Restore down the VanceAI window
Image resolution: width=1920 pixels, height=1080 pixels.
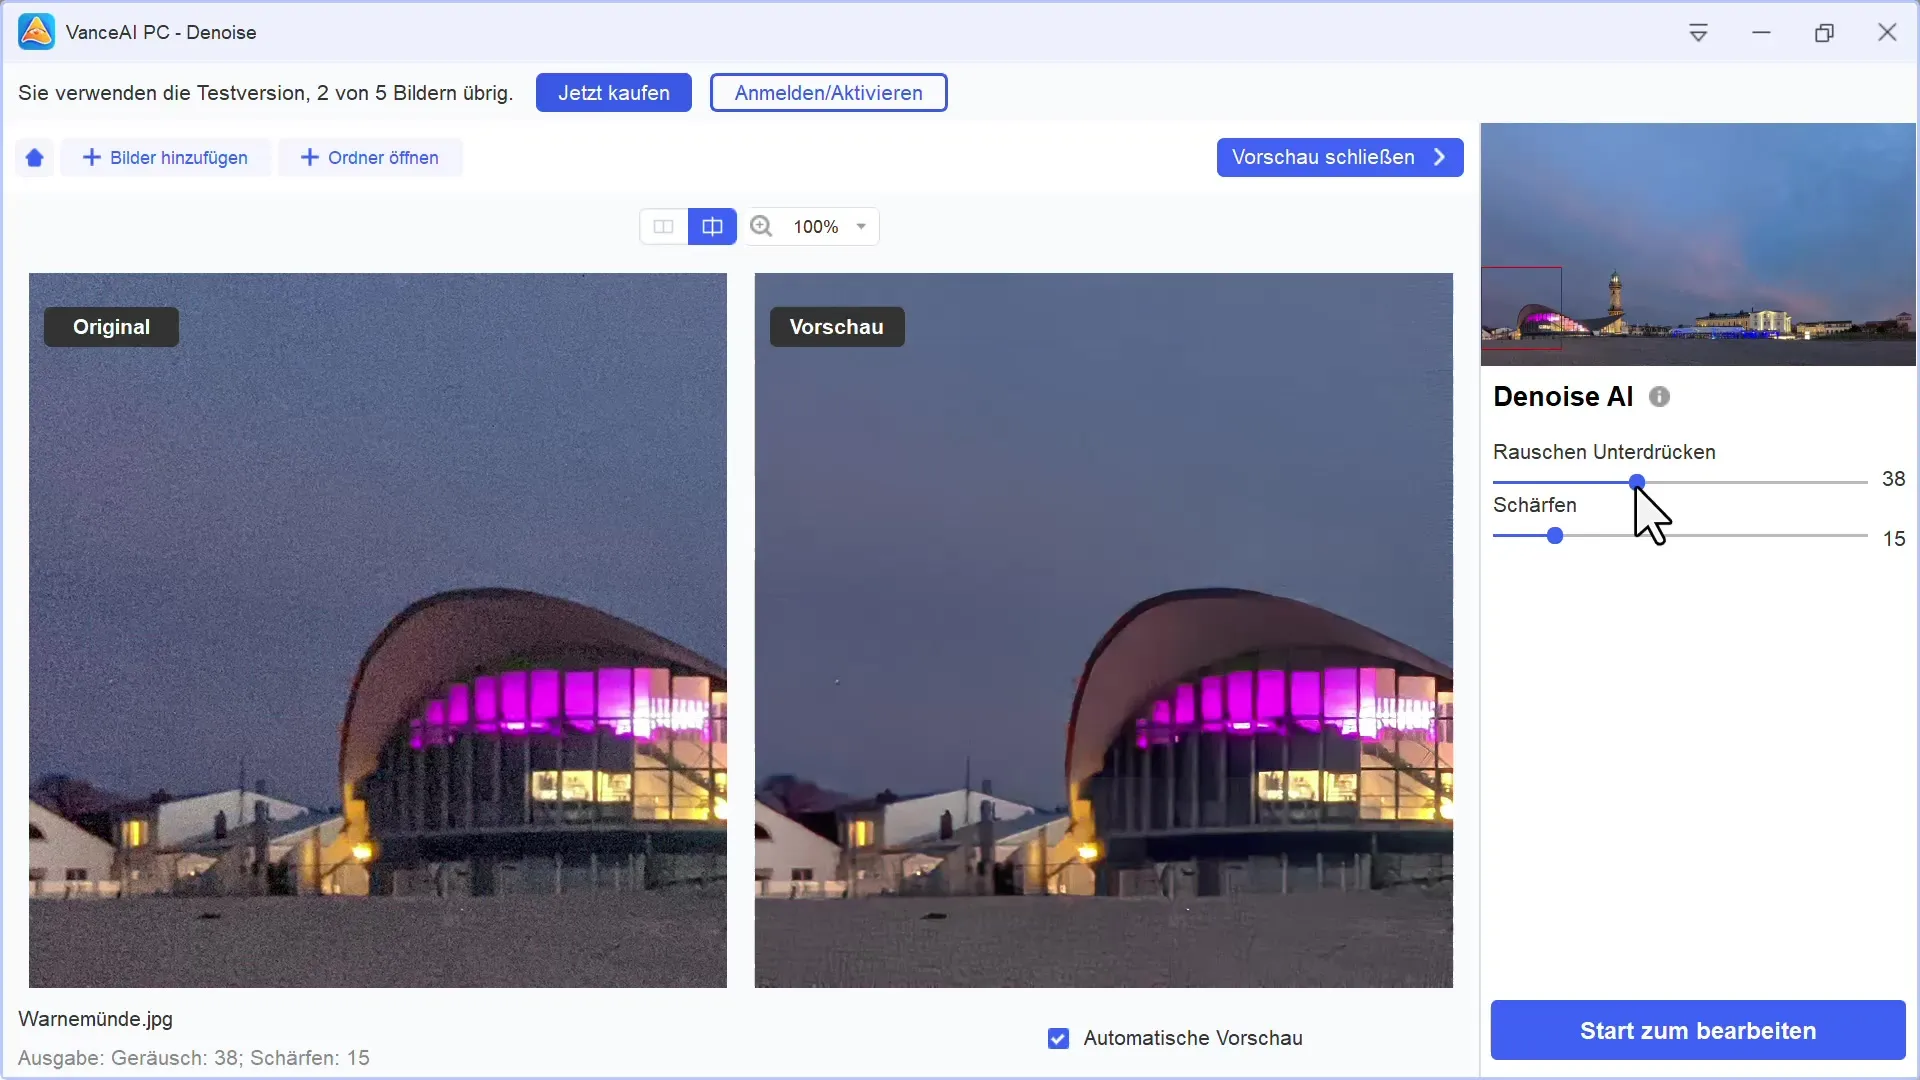click(x=1824, y=33)
